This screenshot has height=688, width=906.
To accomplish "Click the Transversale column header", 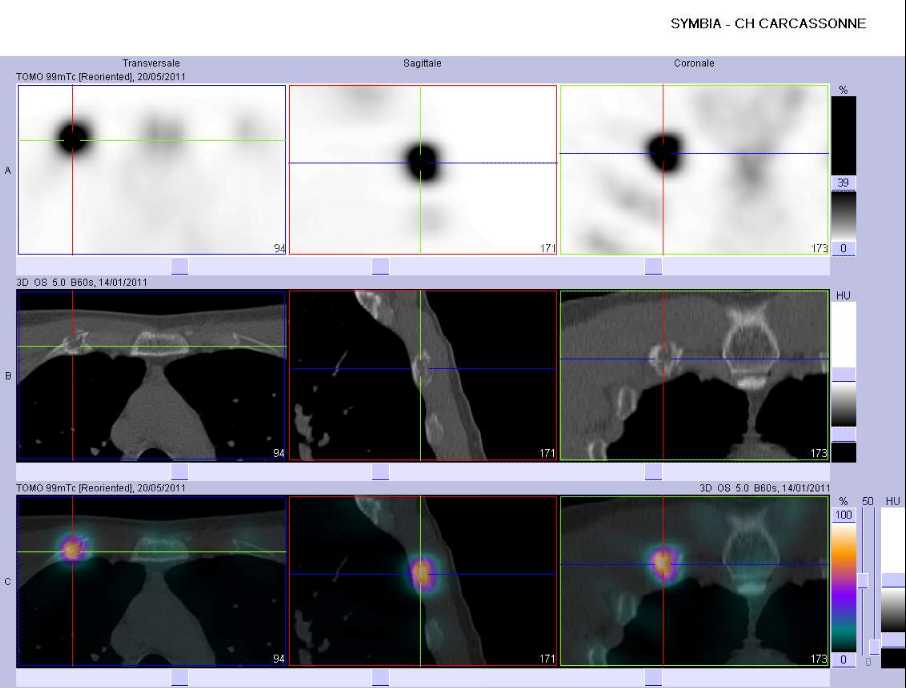I will [151, 63].
